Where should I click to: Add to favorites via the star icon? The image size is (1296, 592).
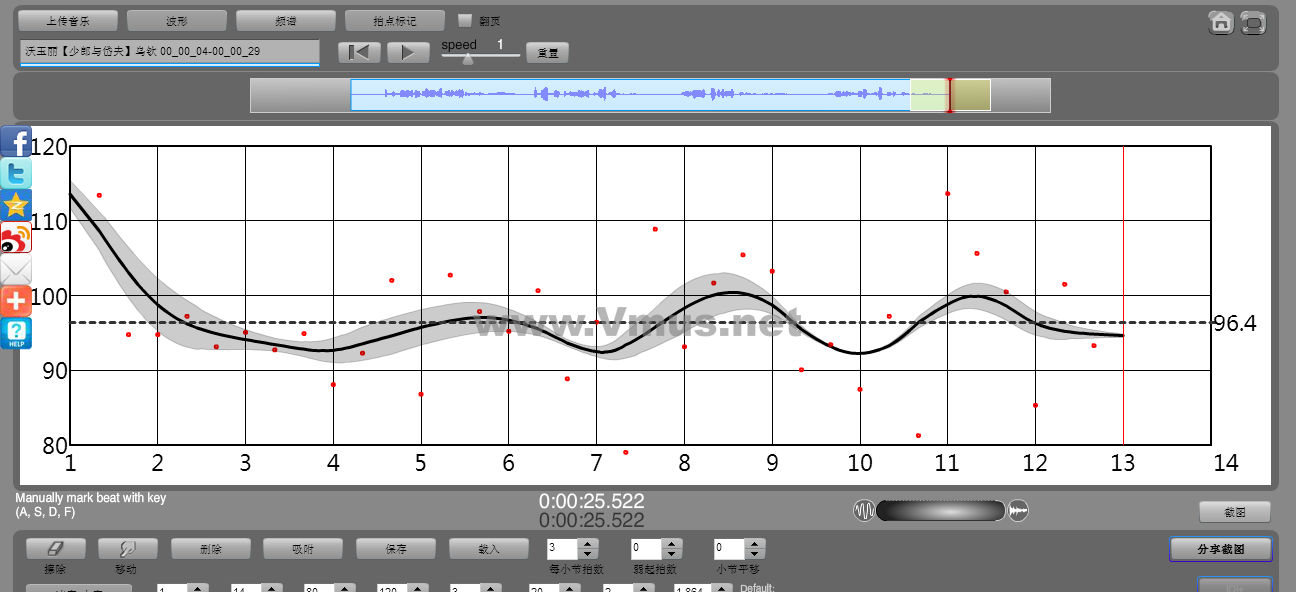pos(16,205)
